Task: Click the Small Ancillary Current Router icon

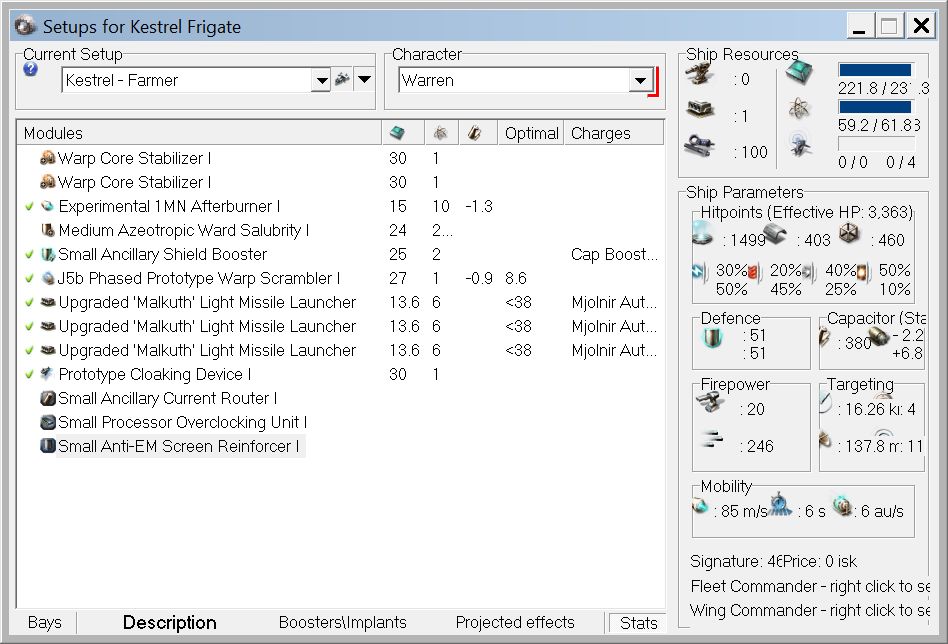Action: [47, 398]
